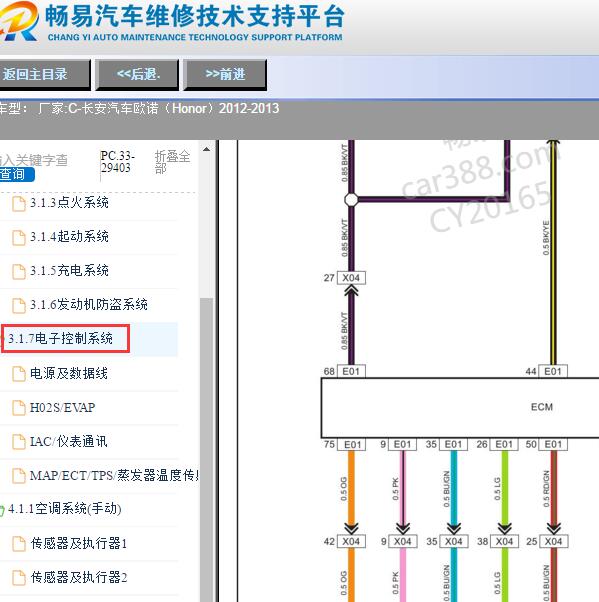Click the E01 connector at pin 68

tap(351, 371)
